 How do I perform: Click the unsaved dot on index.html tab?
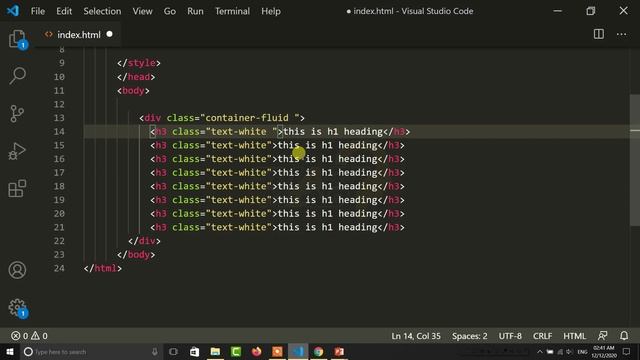(x=109, y=34)
